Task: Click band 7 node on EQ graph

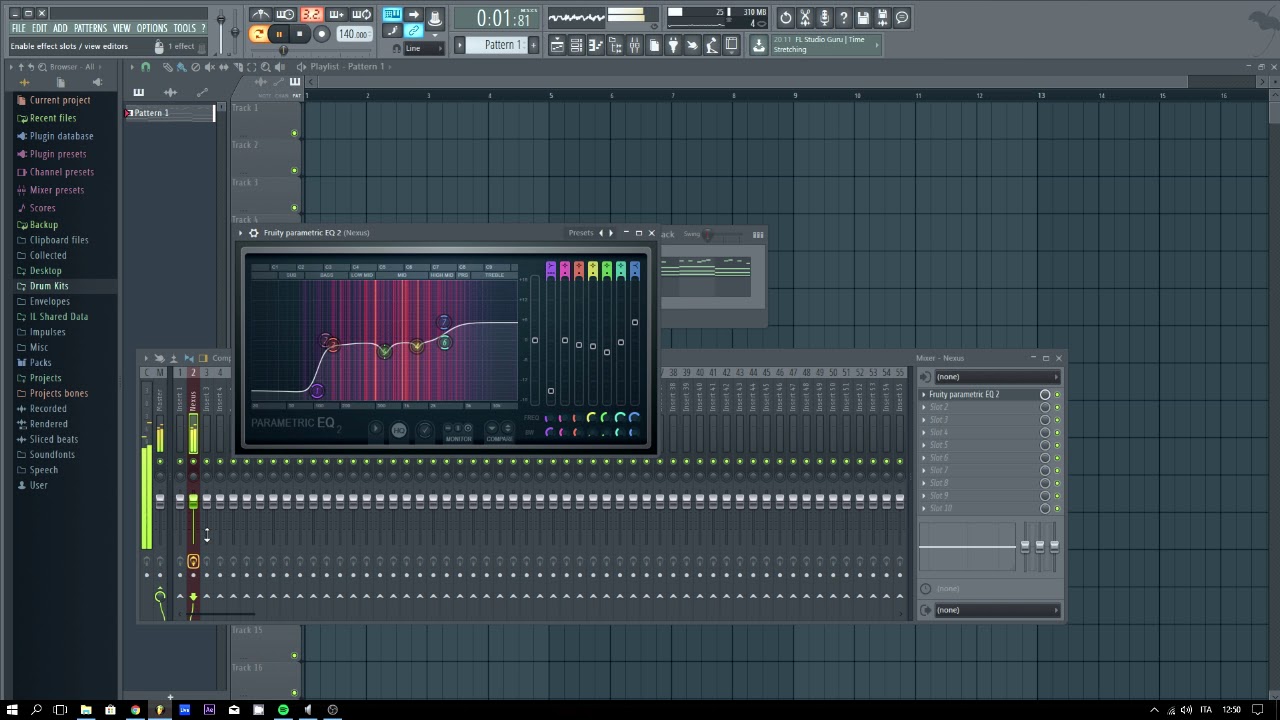Action: point(444,322)
